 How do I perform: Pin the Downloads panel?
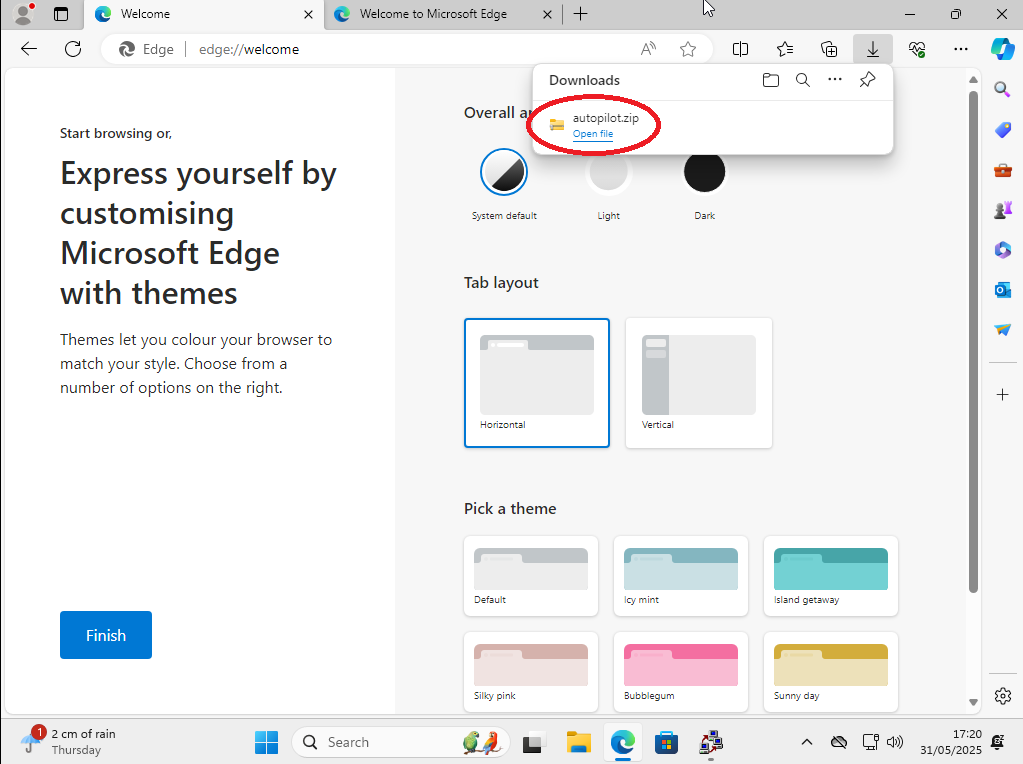click(867, 81)
